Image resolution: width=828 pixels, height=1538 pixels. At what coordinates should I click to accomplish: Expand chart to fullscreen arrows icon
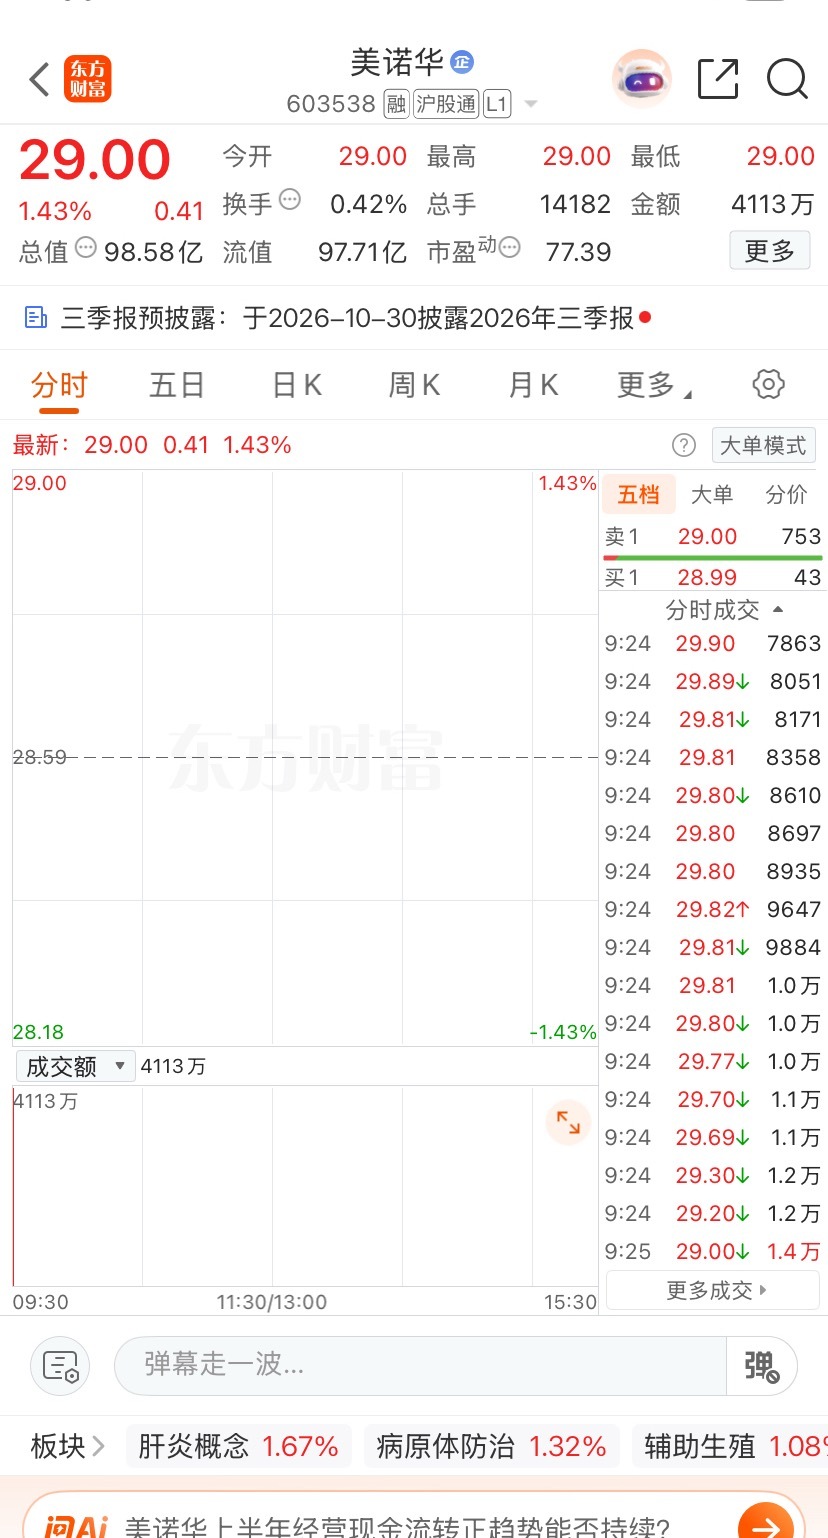568,1122
